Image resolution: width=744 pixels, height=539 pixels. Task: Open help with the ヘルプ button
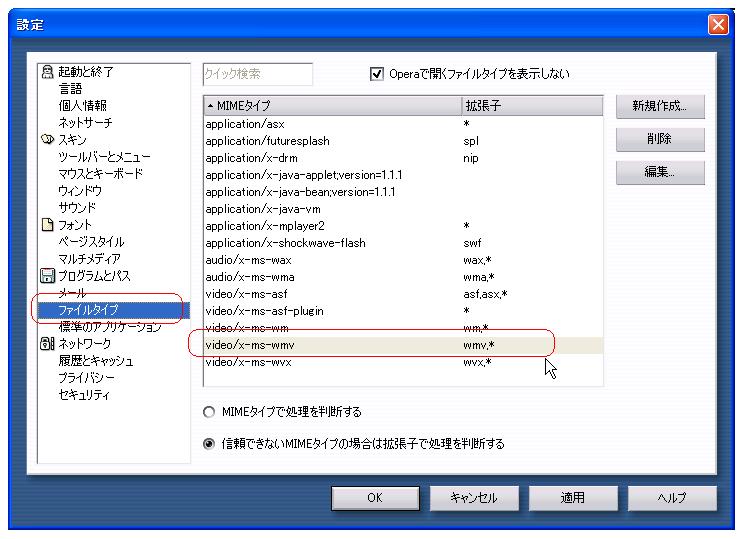[x=672, y=498]
